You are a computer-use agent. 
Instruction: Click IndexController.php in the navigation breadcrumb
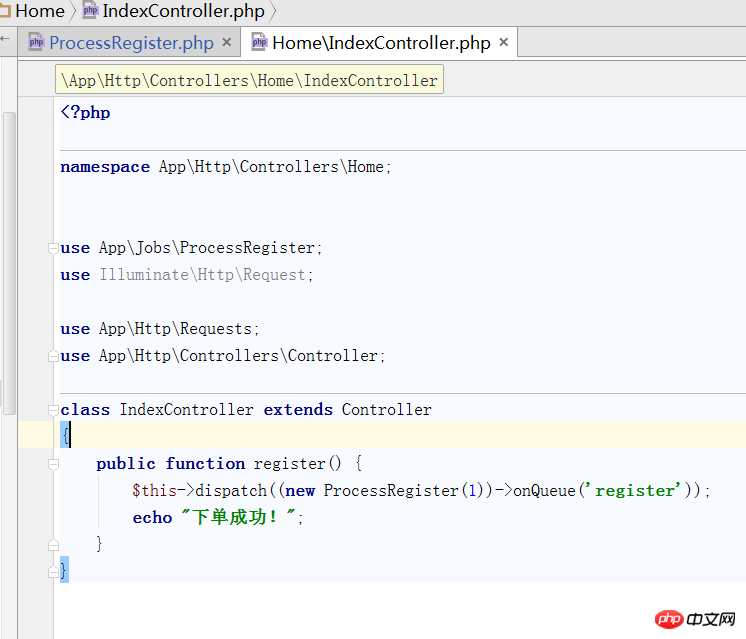[x=184, y=11]
